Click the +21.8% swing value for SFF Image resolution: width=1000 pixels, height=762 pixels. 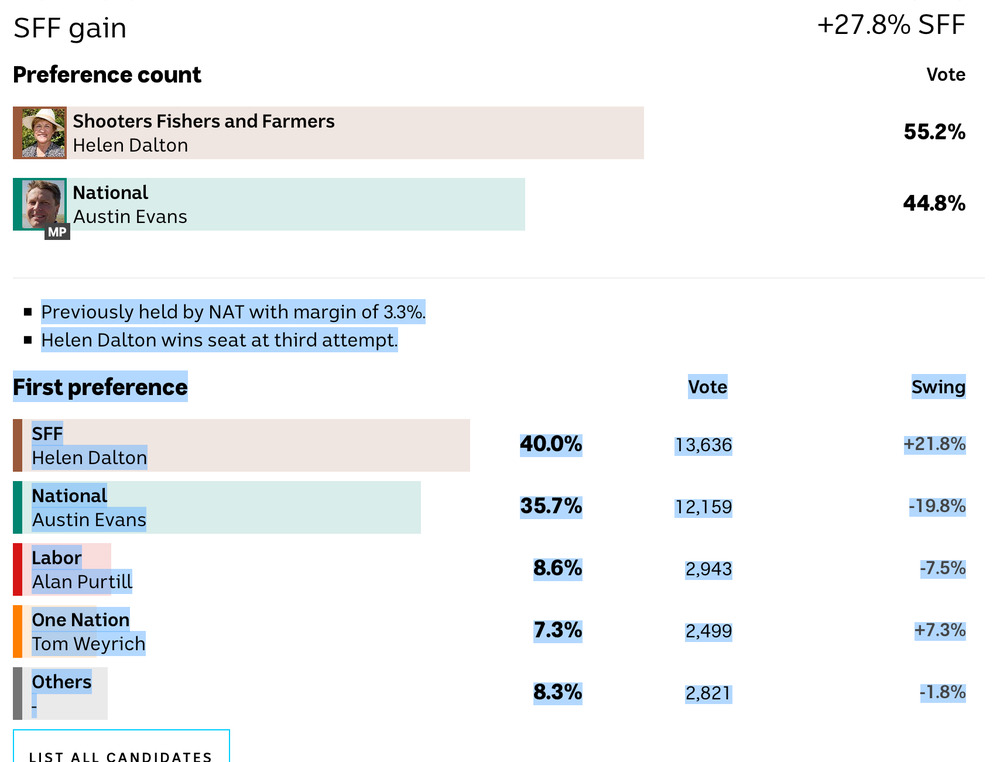[934, 444]
